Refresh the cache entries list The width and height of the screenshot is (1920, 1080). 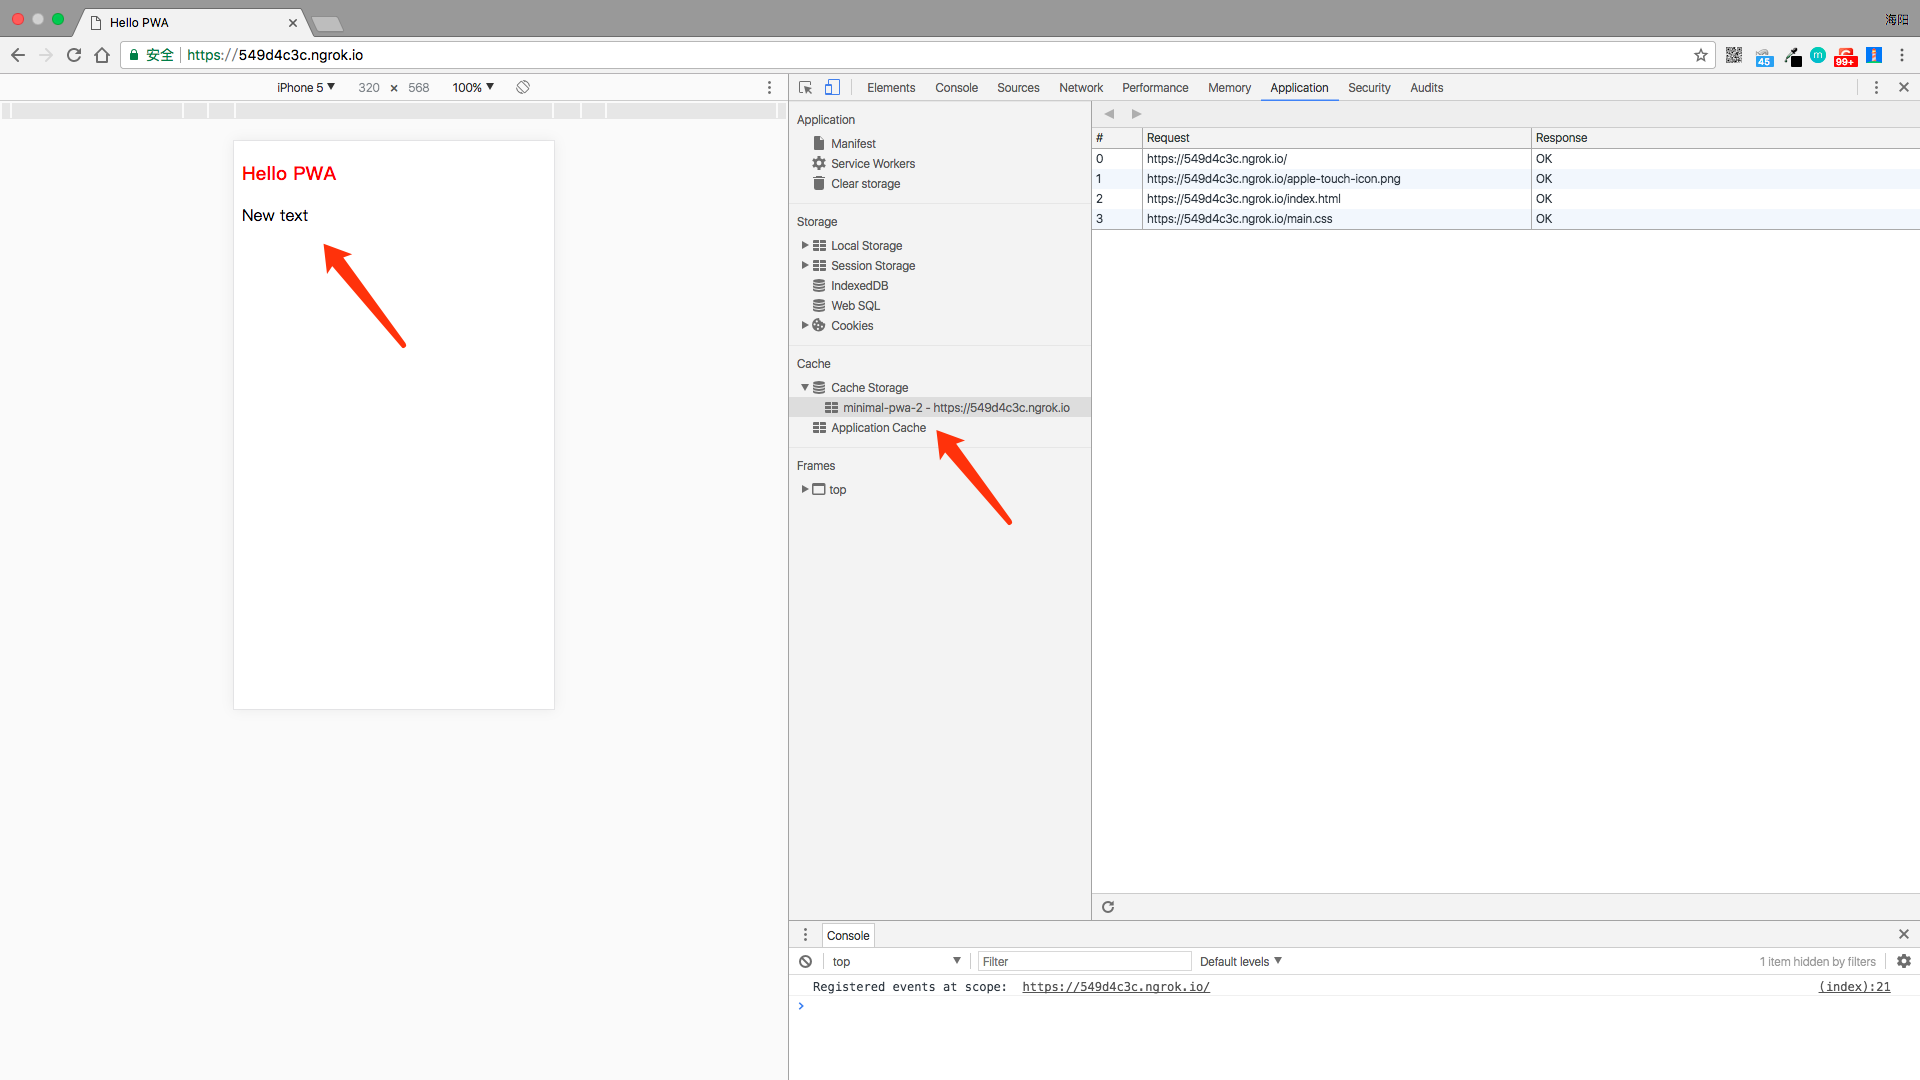pyautogui.click(x=1108, y=907)
